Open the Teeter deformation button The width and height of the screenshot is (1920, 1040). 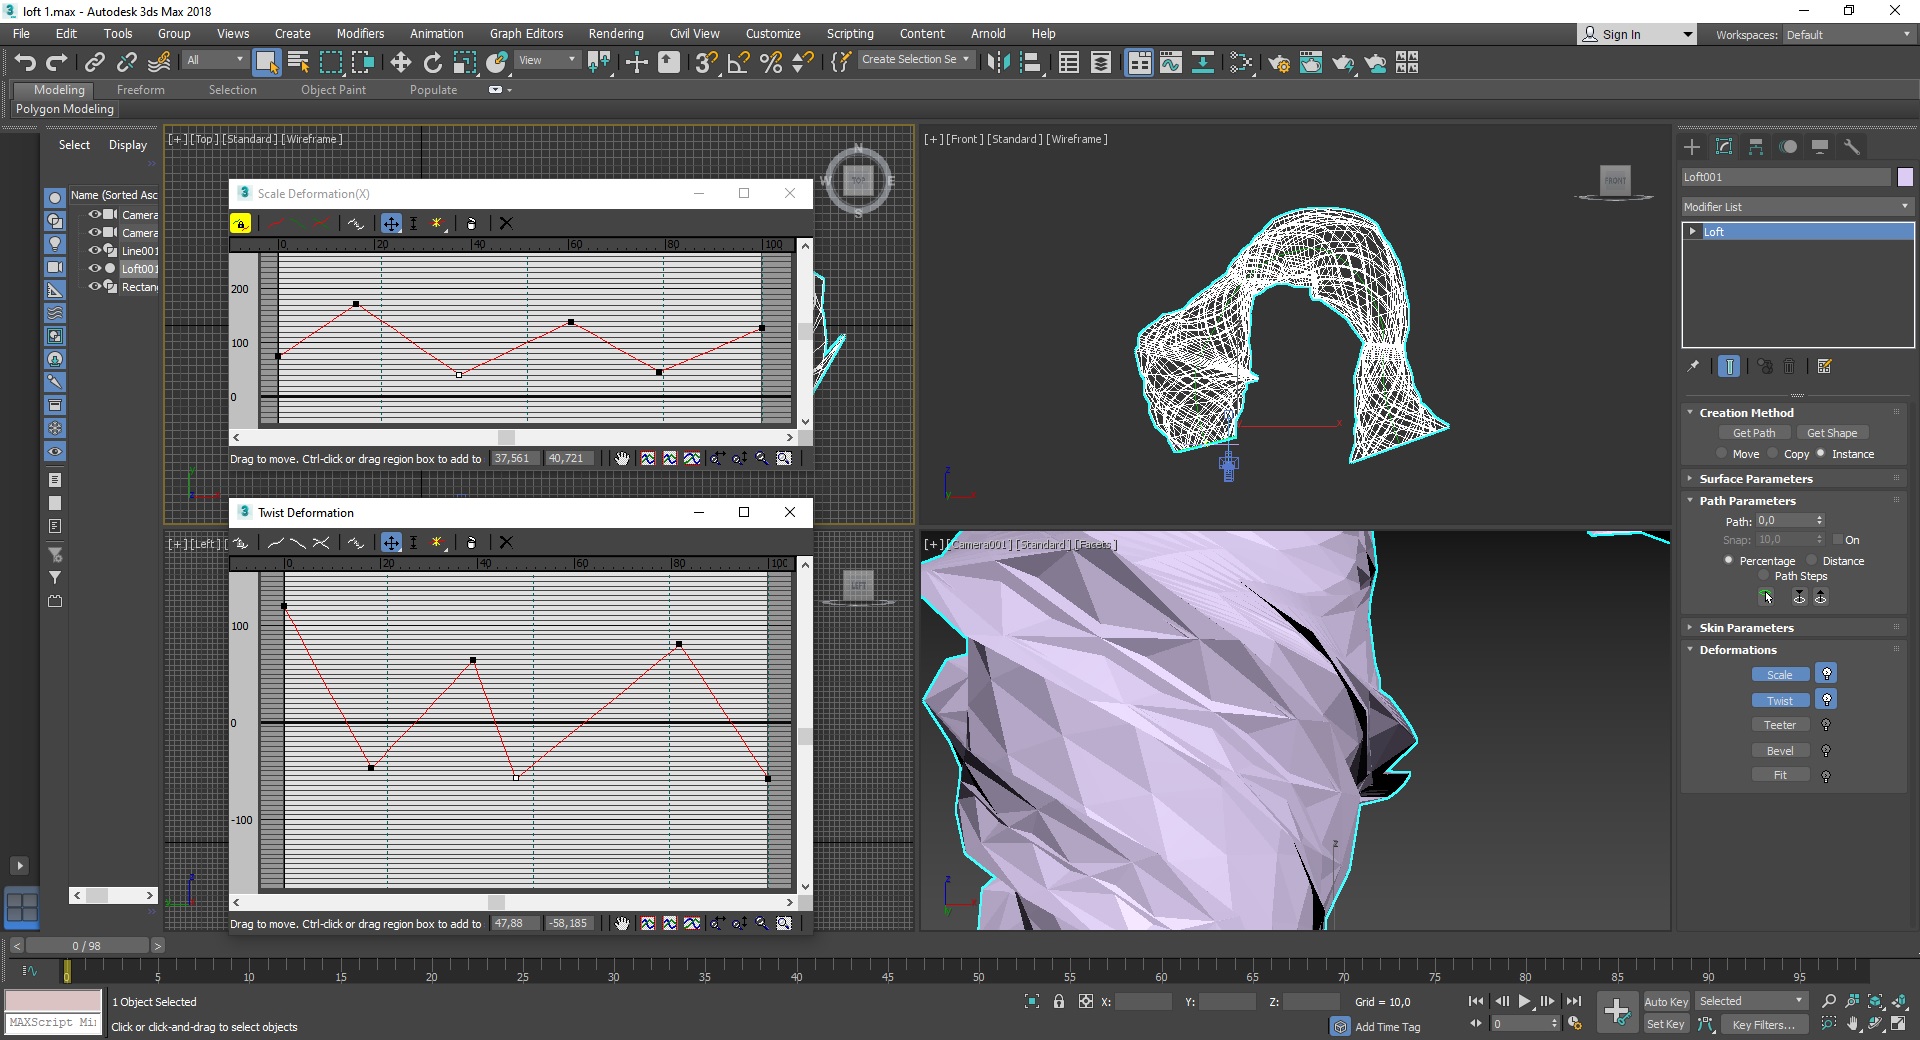(1780, 725)
